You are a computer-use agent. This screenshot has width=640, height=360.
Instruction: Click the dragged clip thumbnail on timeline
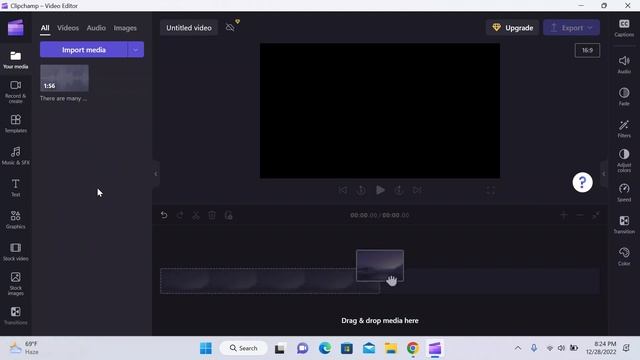click(380, 266)
